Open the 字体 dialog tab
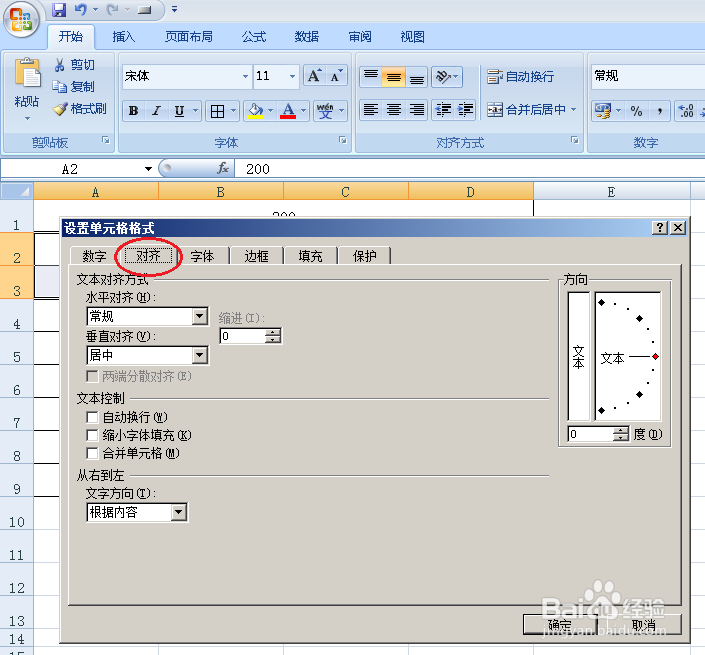Image resolution: width=705 pixels, height=655 pixels. [x=202, y=256]
